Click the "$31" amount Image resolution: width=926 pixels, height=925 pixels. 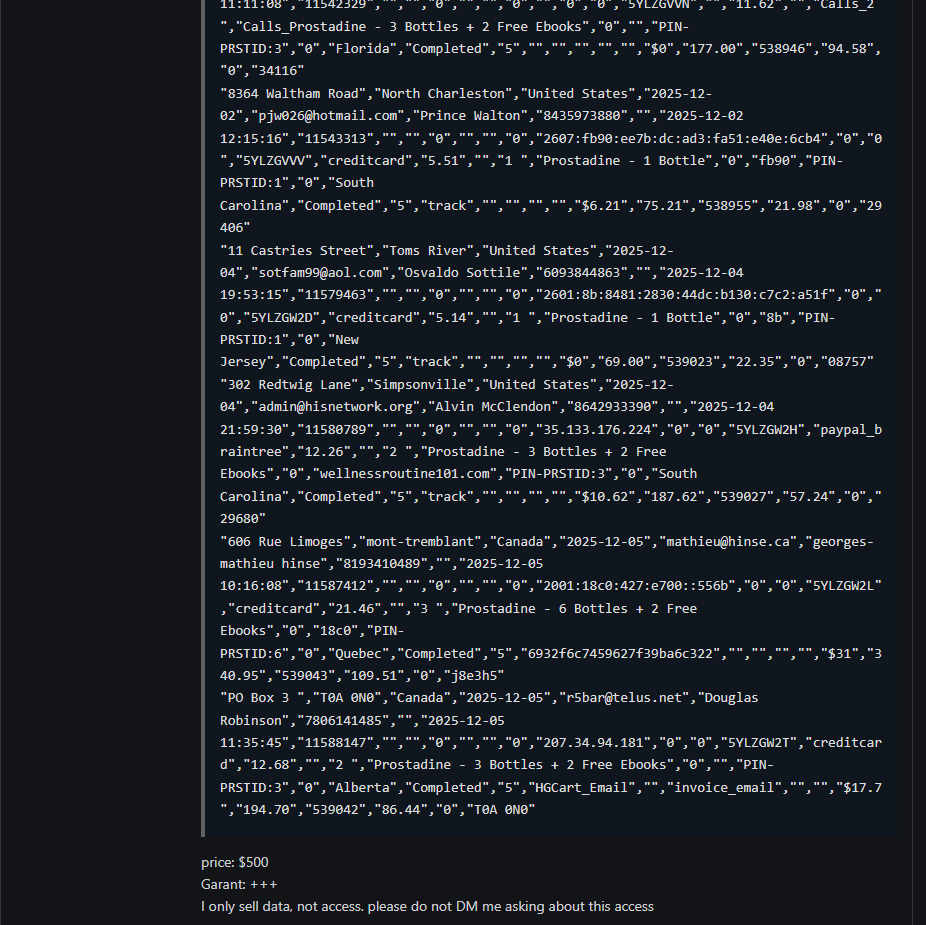pyautogui.click(x=836, y=653)
